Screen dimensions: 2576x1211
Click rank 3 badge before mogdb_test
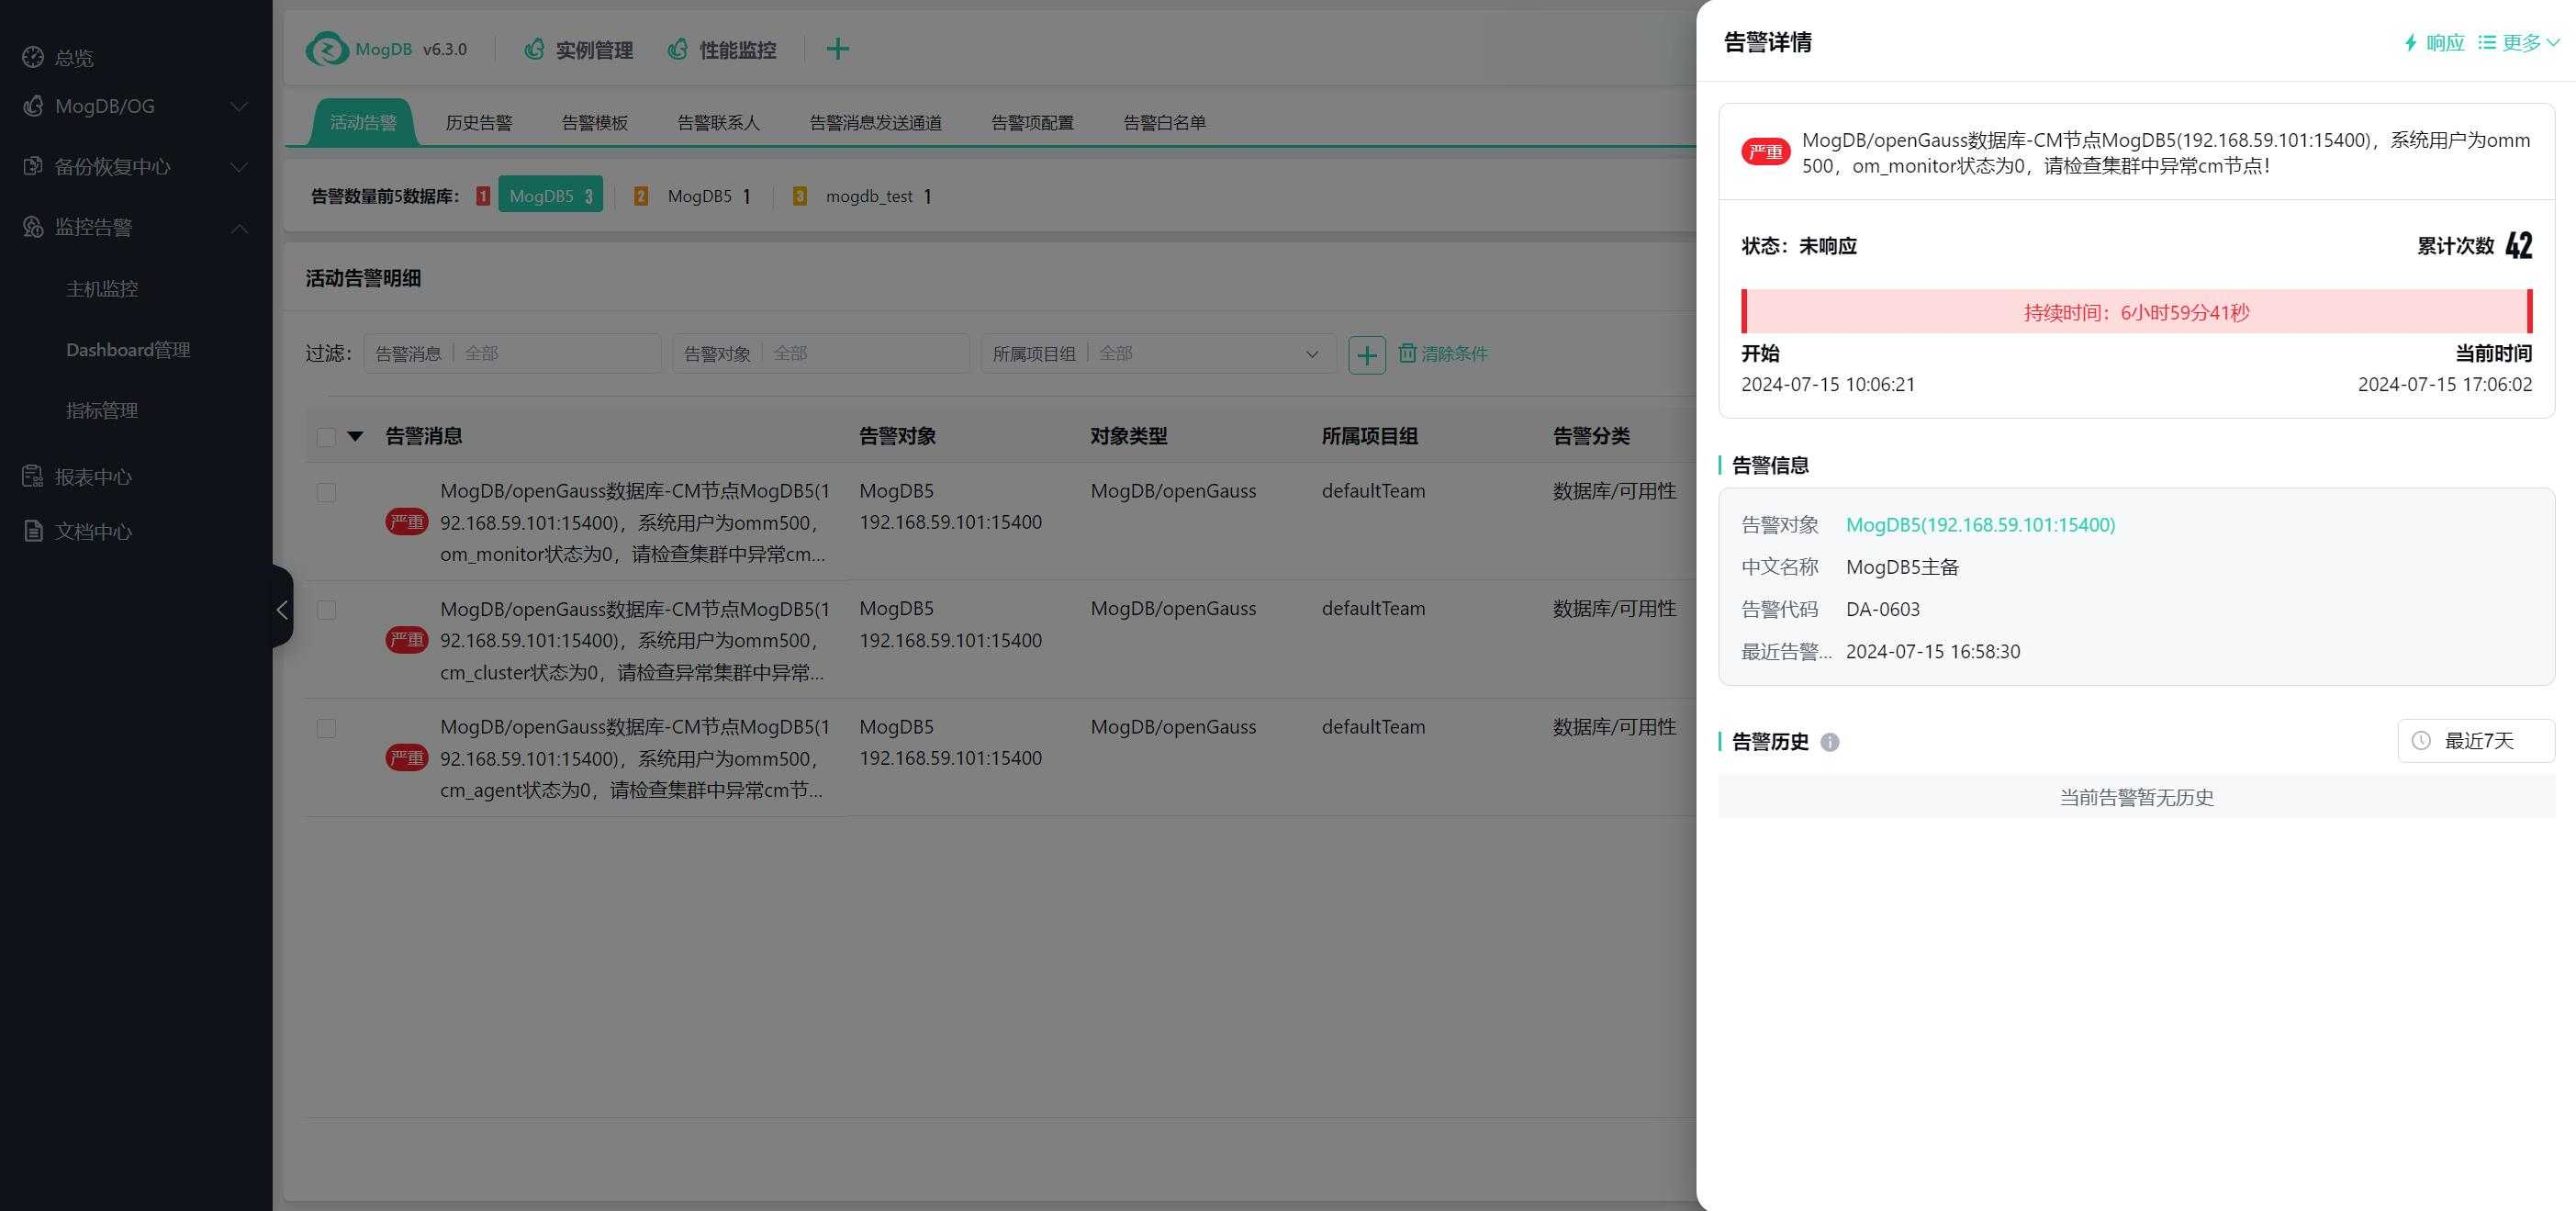coord(799,196)
